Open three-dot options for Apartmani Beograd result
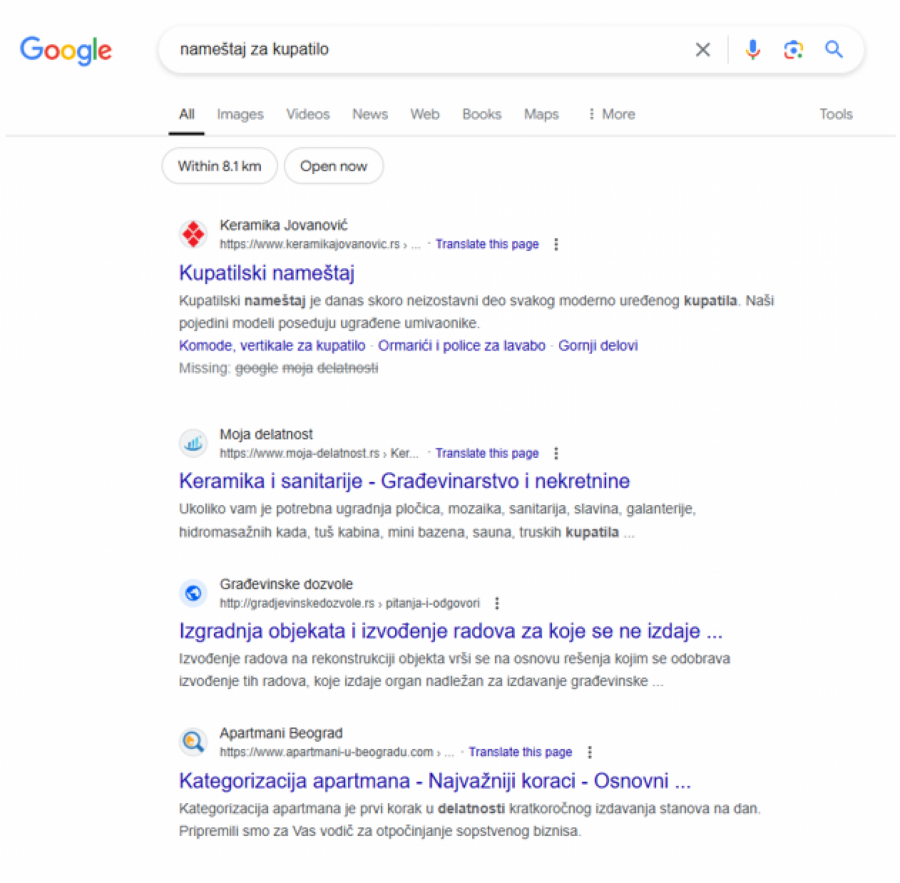 pos(590,752)
